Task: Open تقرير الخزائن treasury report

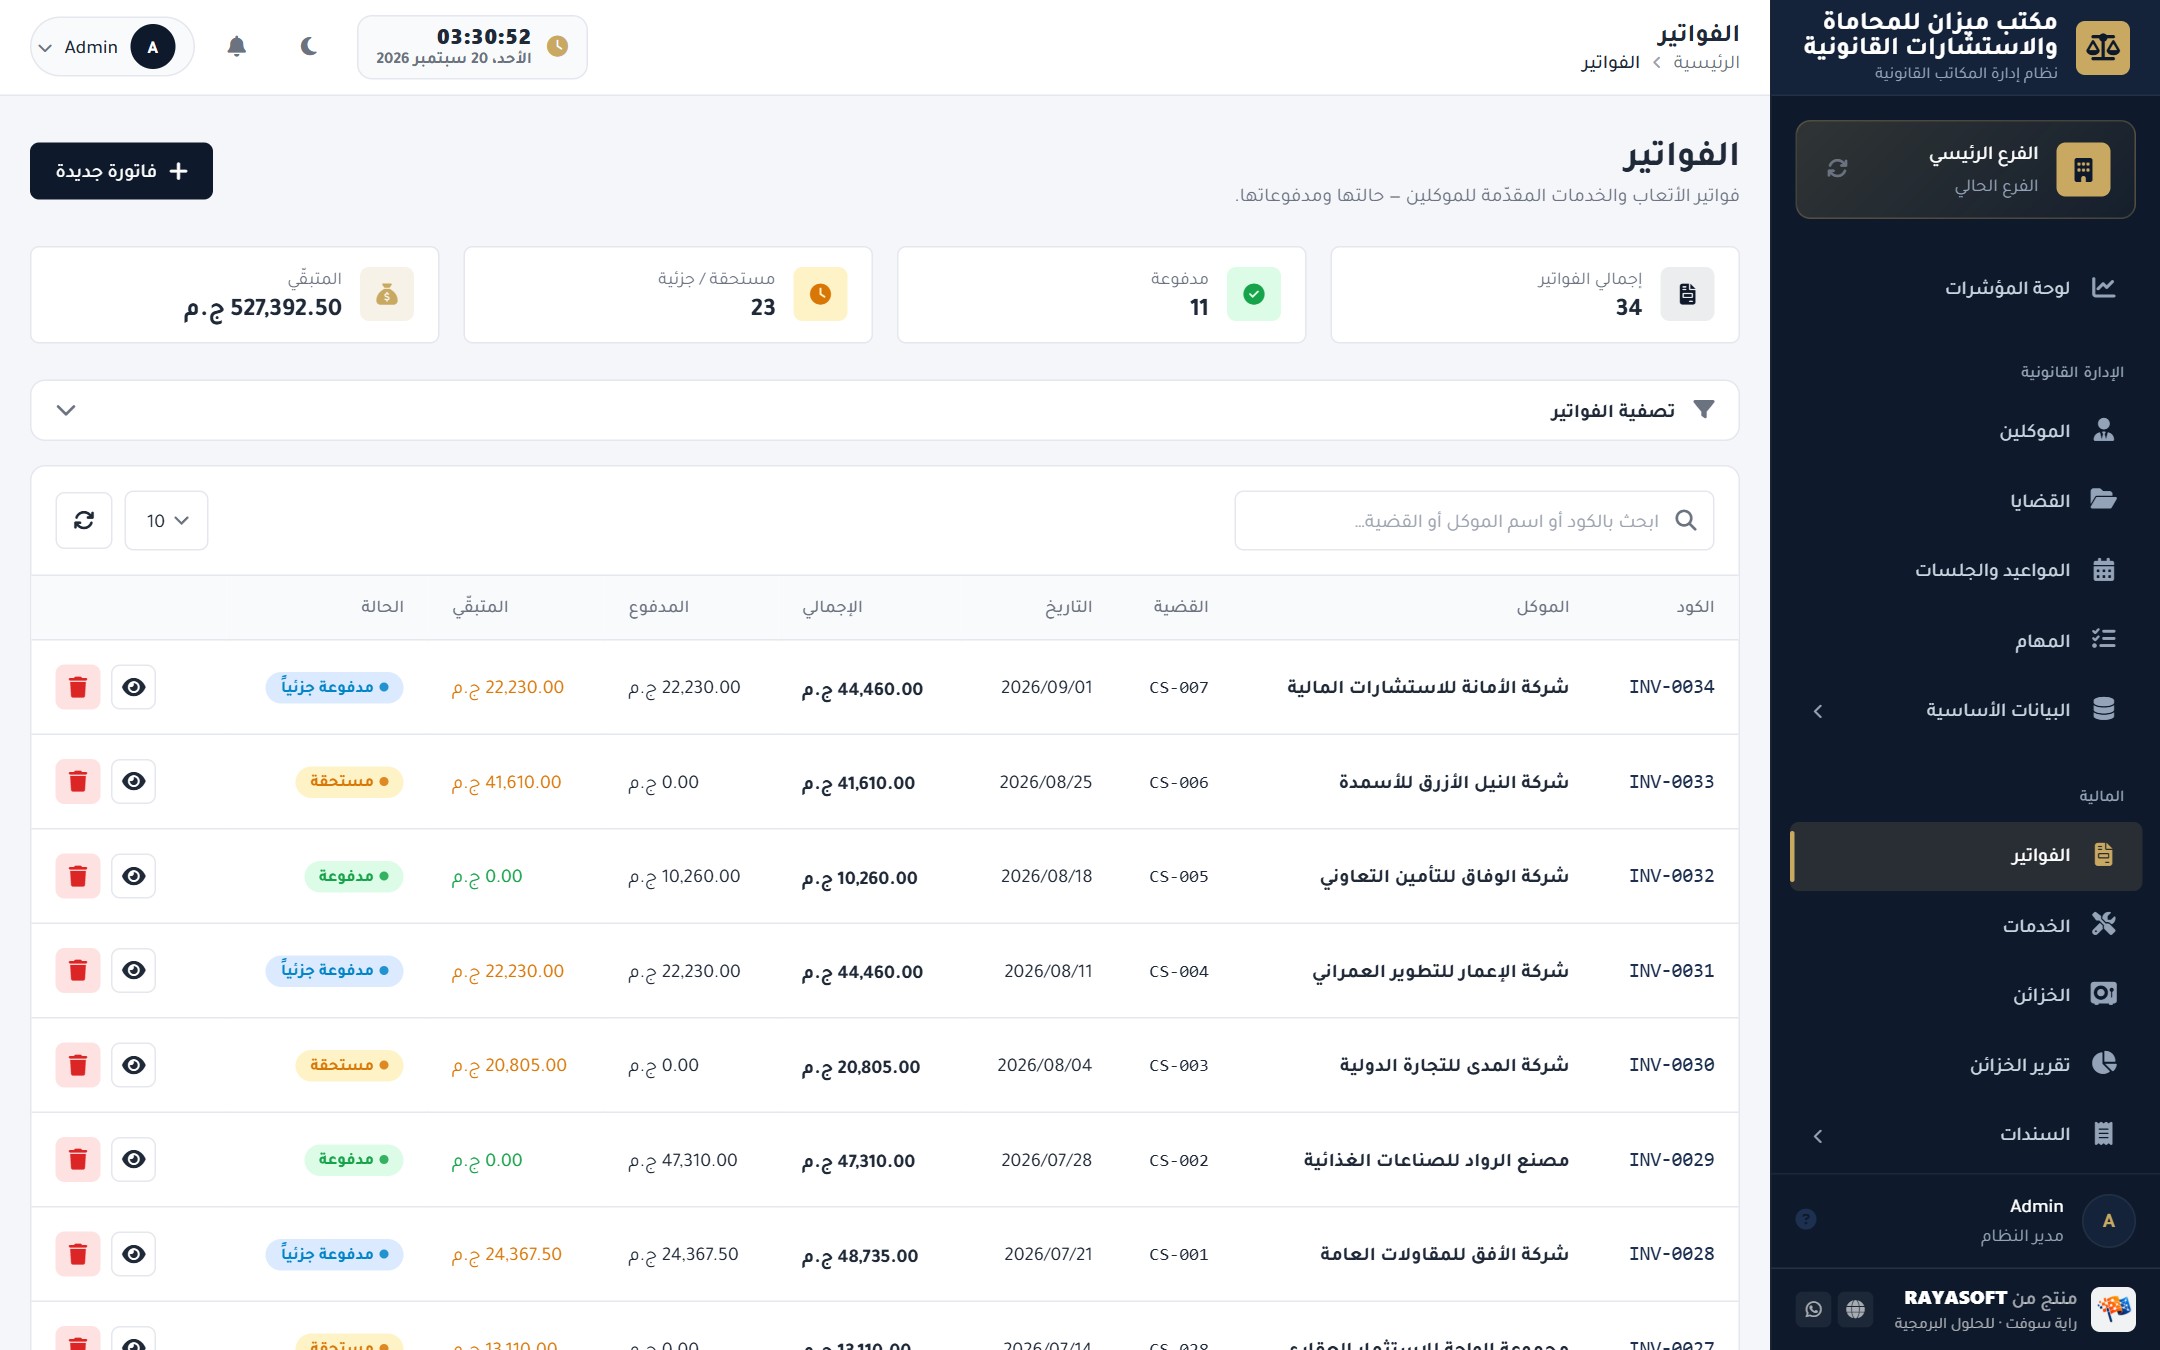Action: tap(1966, 1064)
